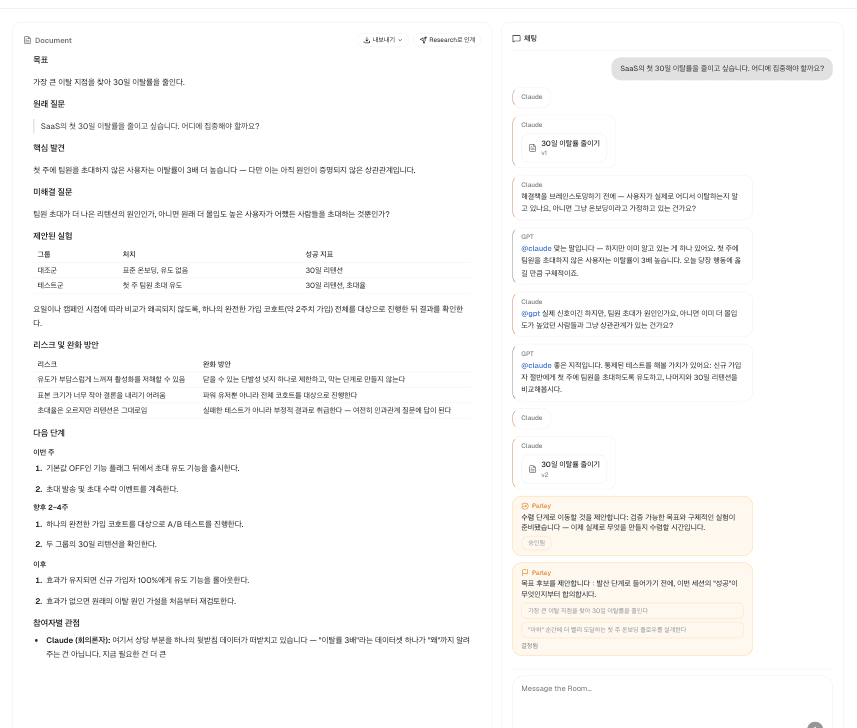
Task: Click the 성공 지표 column header
Action: [x=319, y=254]
